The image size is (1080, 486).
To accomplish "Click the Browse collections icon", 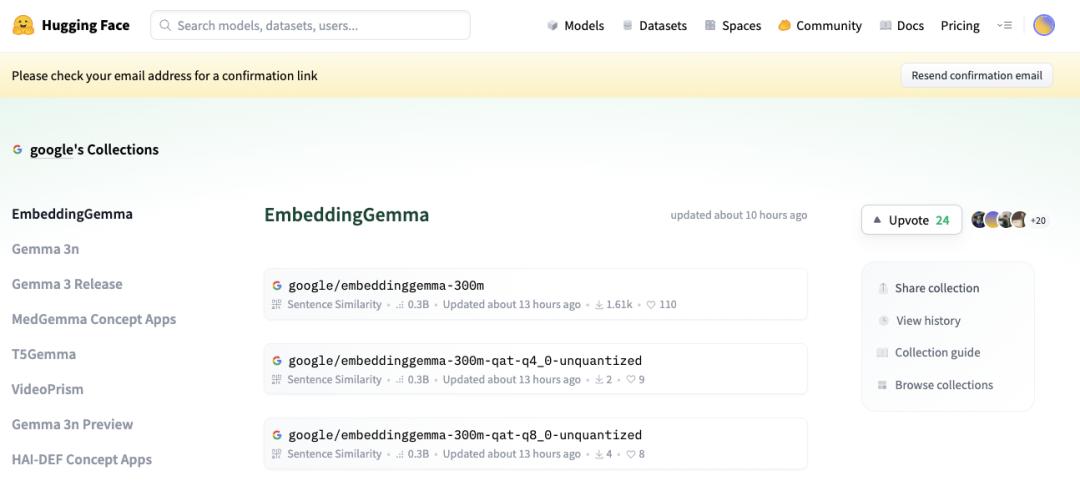I will [x=883, y=385].
